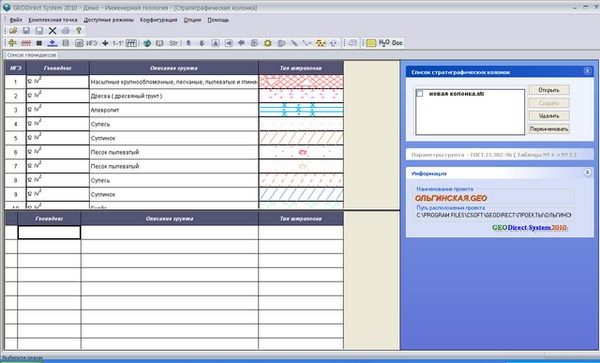Click the circled S toolbar icon

(x=254, y=43)
